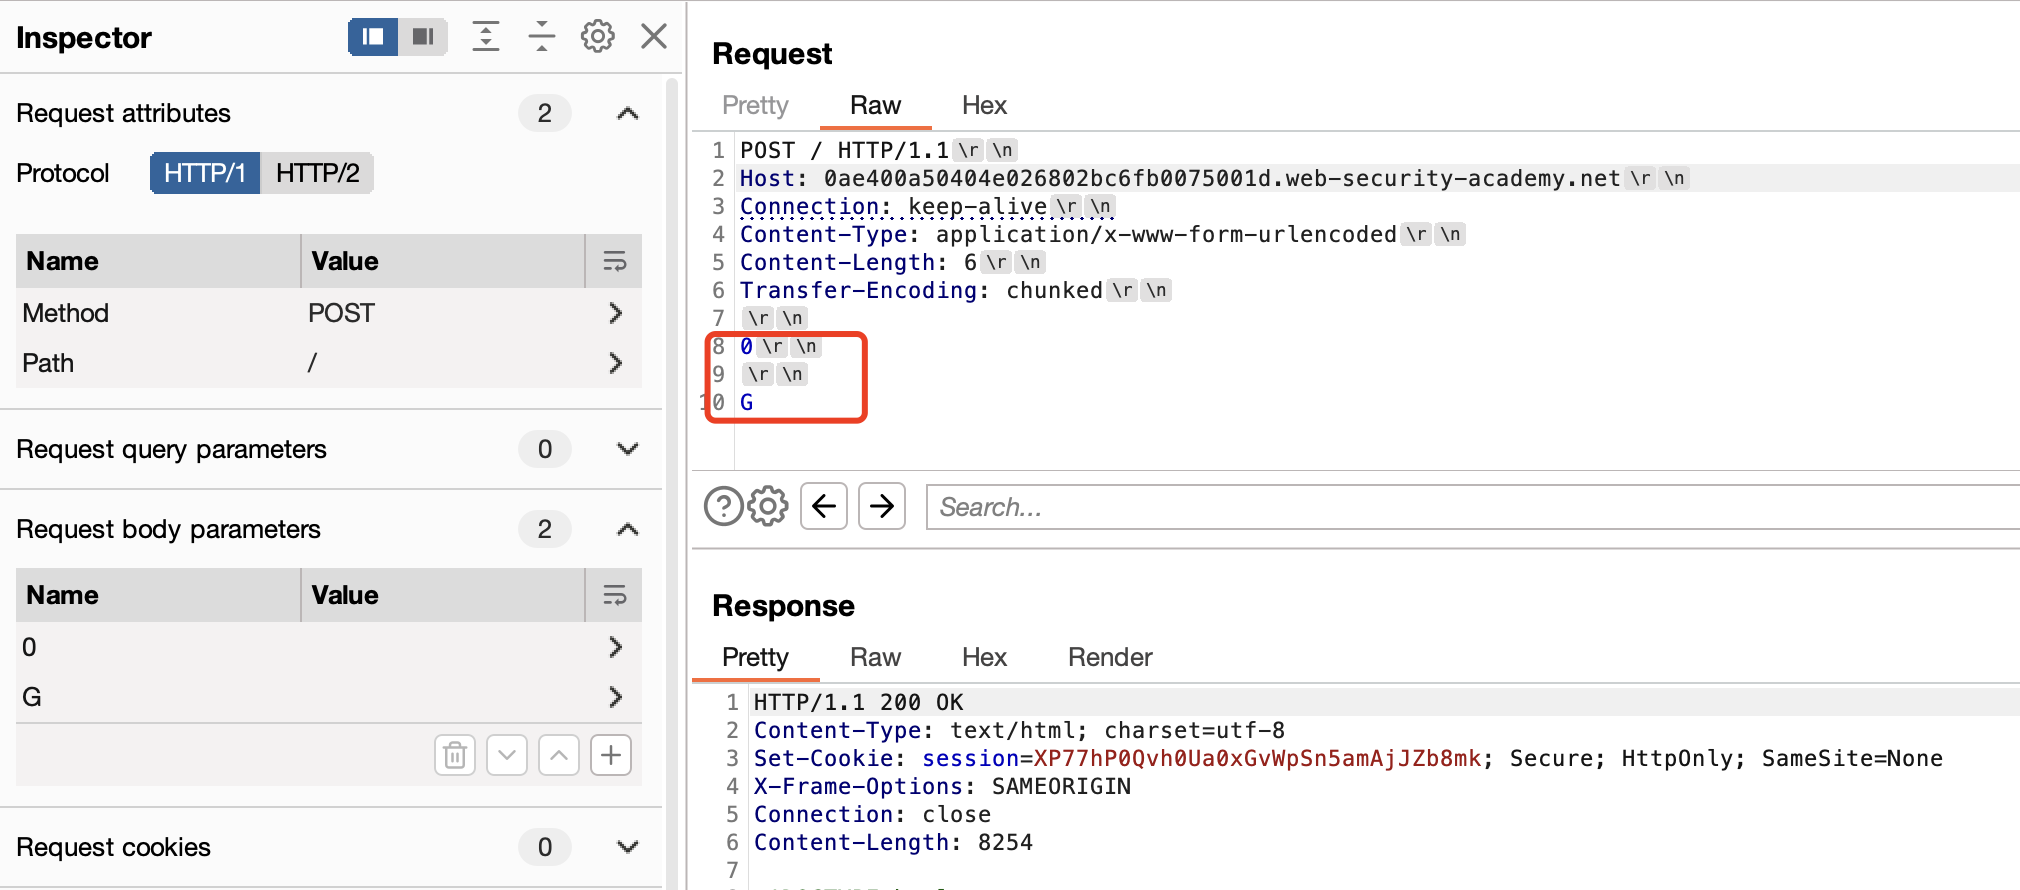Switch protocol to HTTP/2
Viewport: 2020px width, 890px height.
317,173
